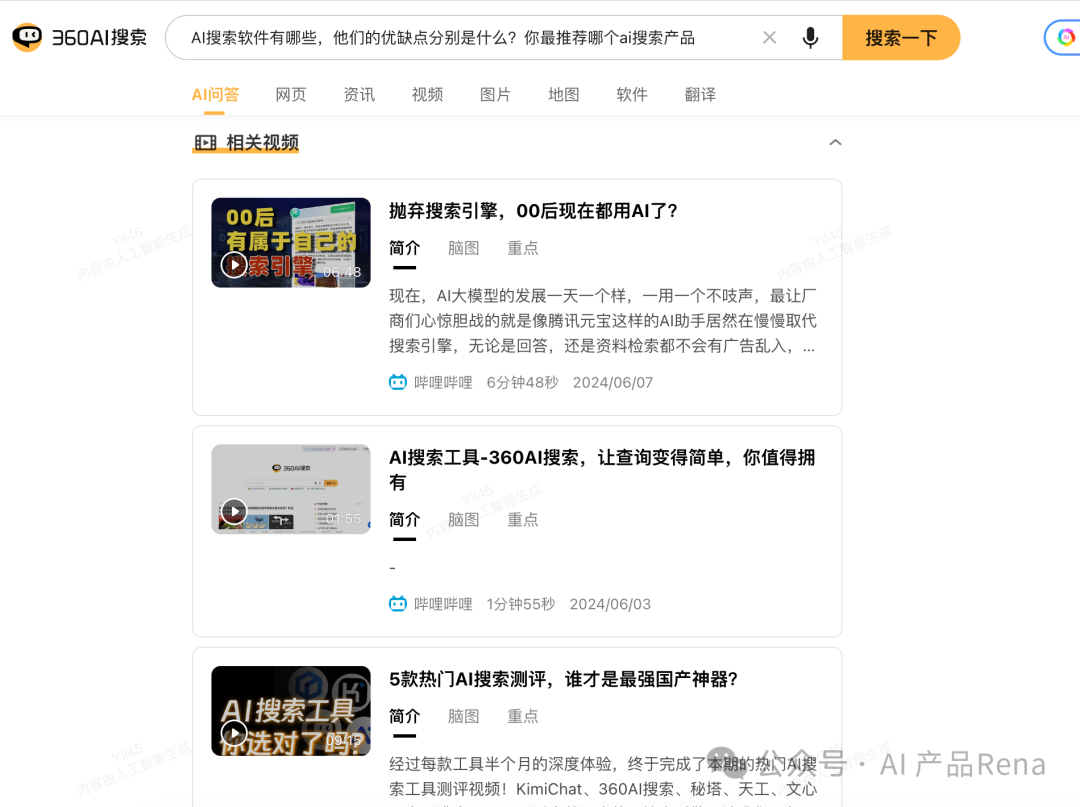Start voice input with the microphone icon
1080x807 pixels.
pos(811,37)
